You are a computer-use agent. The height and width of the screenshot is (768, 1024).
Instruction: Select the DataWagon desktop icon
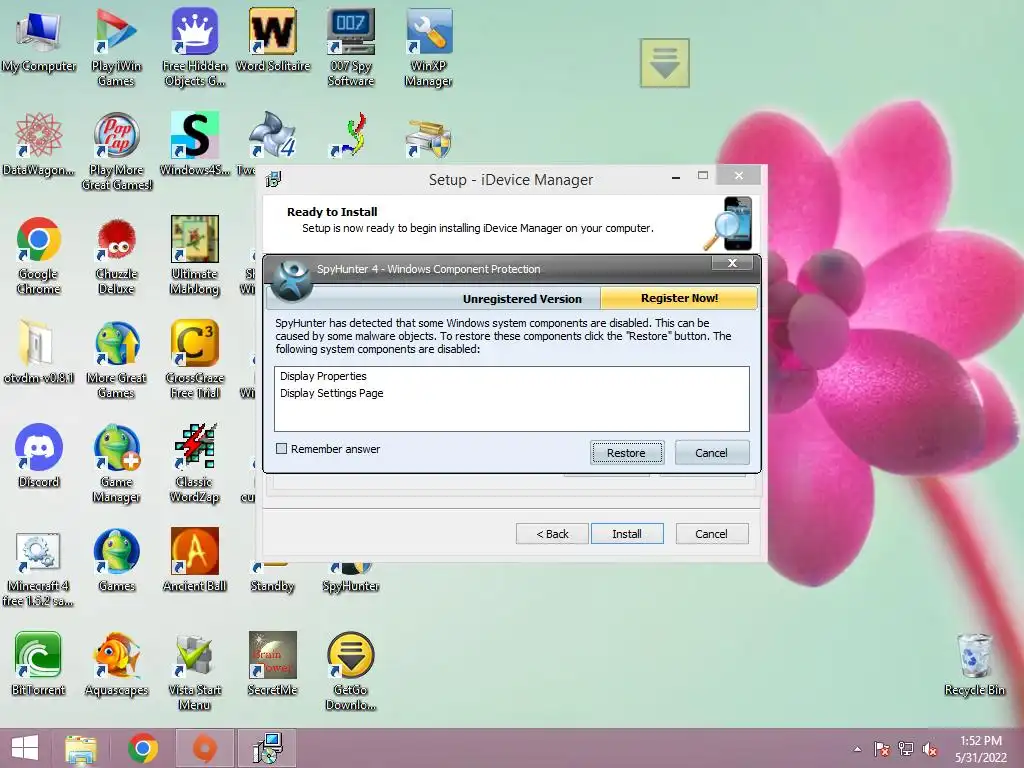coord(39,145)
